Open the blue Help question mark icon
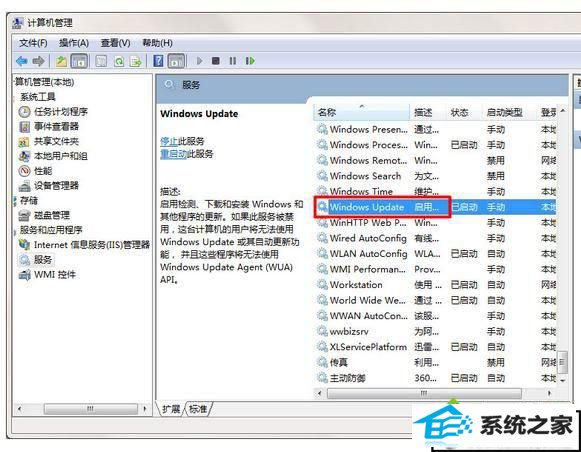 click(x=158, y=61)
